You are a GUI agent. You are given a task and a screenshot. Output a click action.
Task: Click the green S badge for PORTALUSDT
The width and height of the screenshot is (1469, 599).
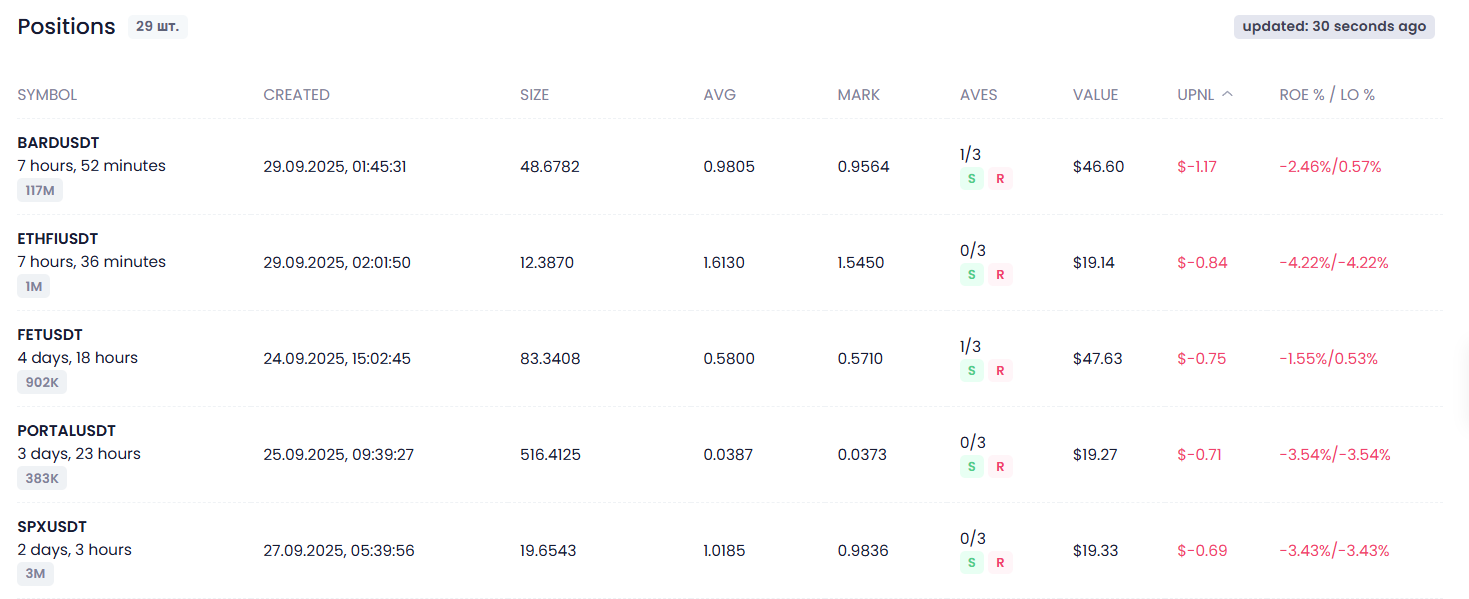tap(970, 467)
